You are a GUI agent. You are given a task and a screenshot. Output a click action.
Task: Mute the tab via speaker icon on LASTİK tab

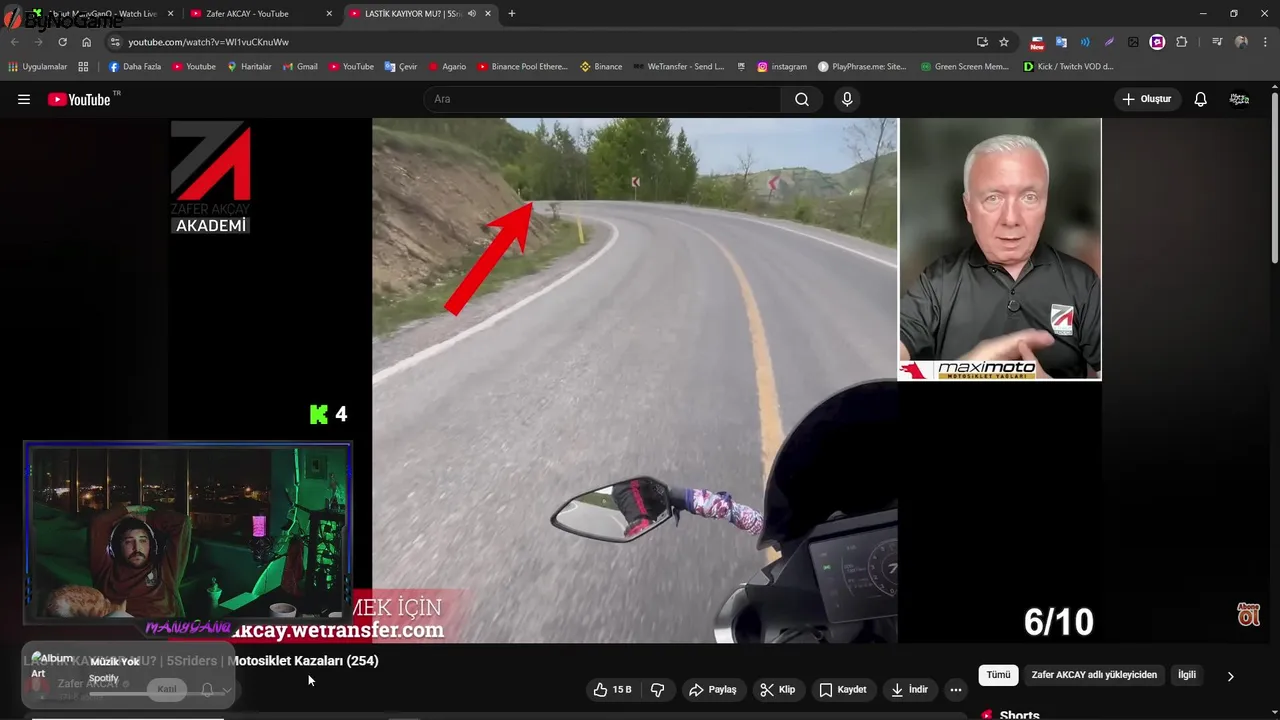pos(472,14)
